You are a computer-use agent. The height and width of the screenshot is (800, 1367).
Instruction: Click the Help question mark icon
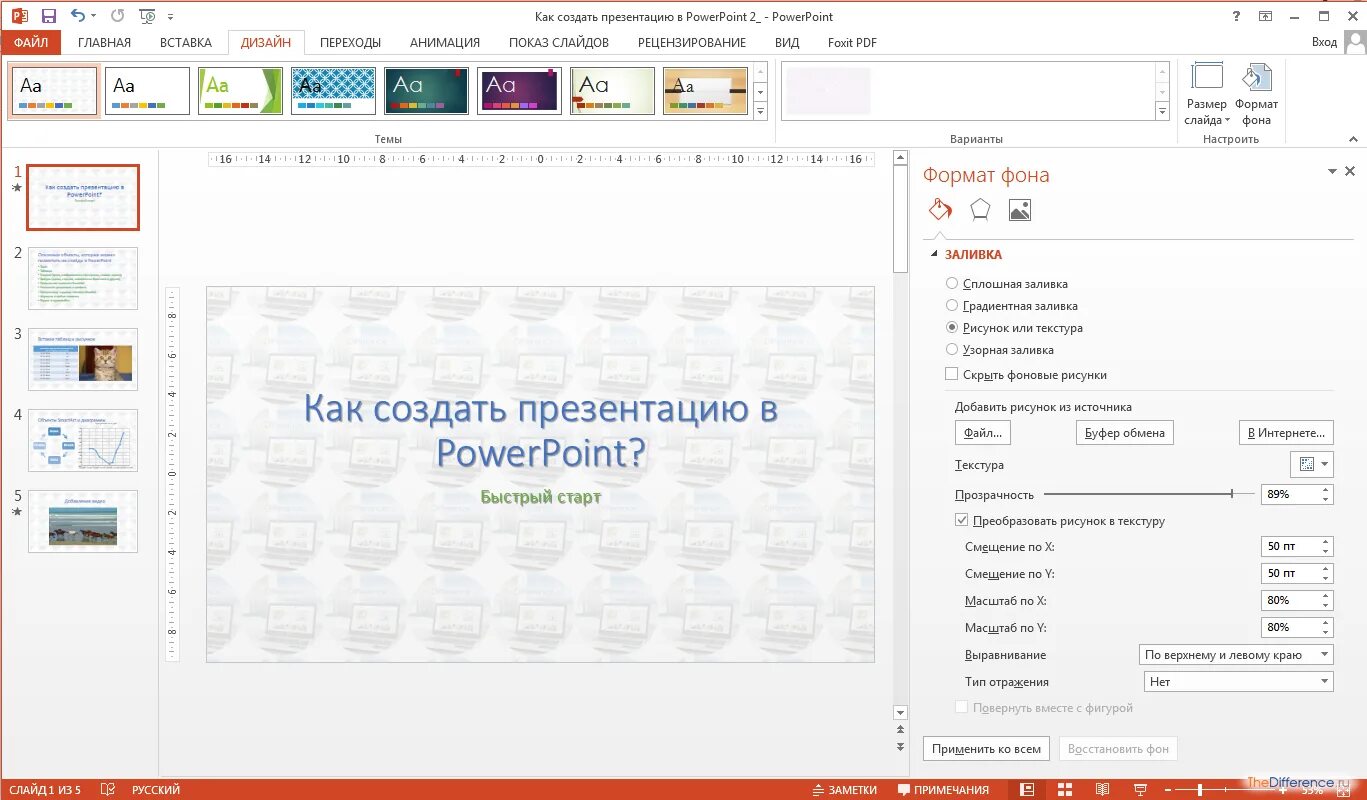click(x=1237, y=16)
